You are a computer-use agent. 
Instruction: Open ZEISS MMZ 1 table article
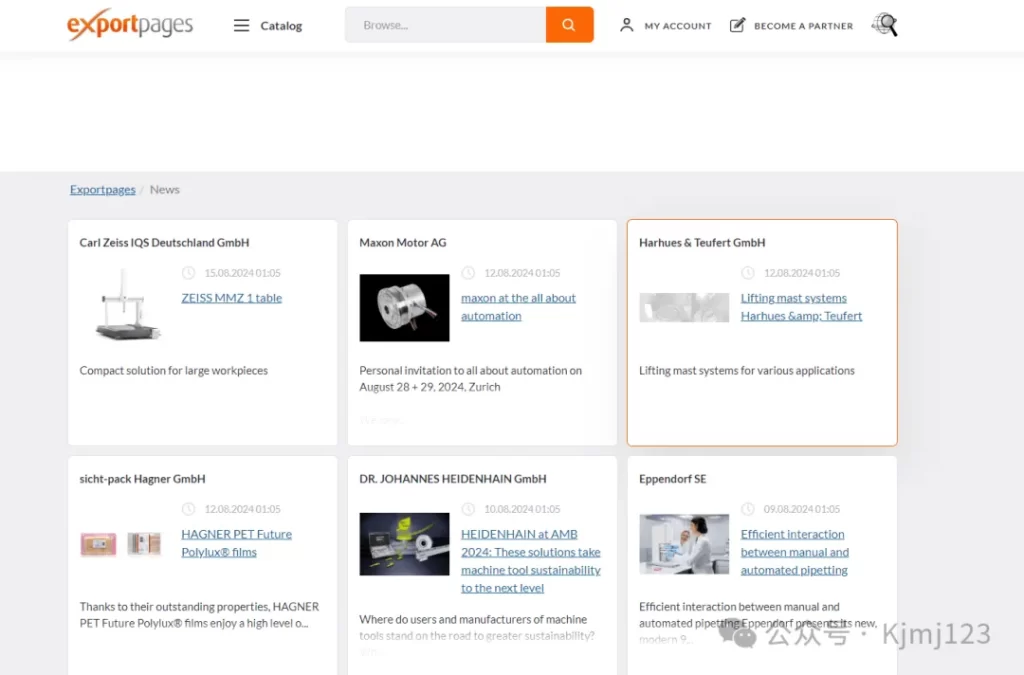[232, 298]
